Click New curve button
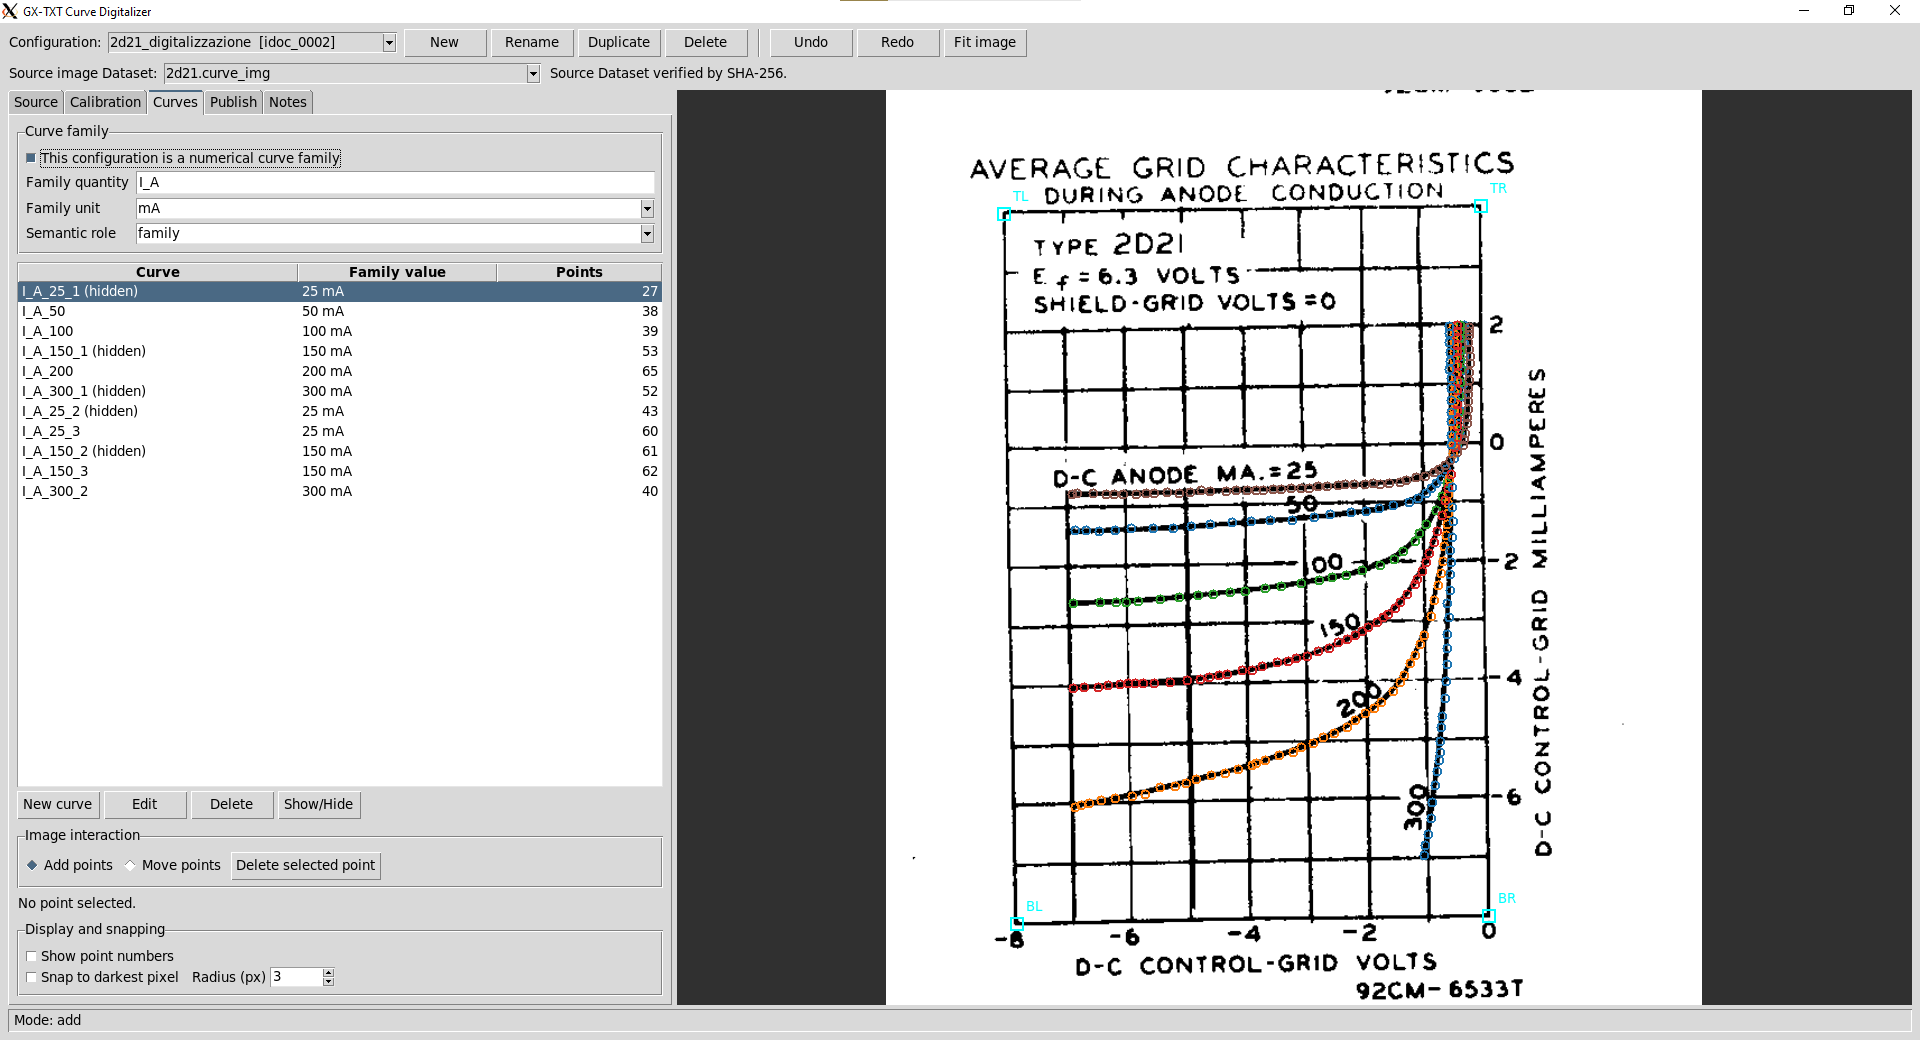The image size is (1920, 1040). pos(58,804)
